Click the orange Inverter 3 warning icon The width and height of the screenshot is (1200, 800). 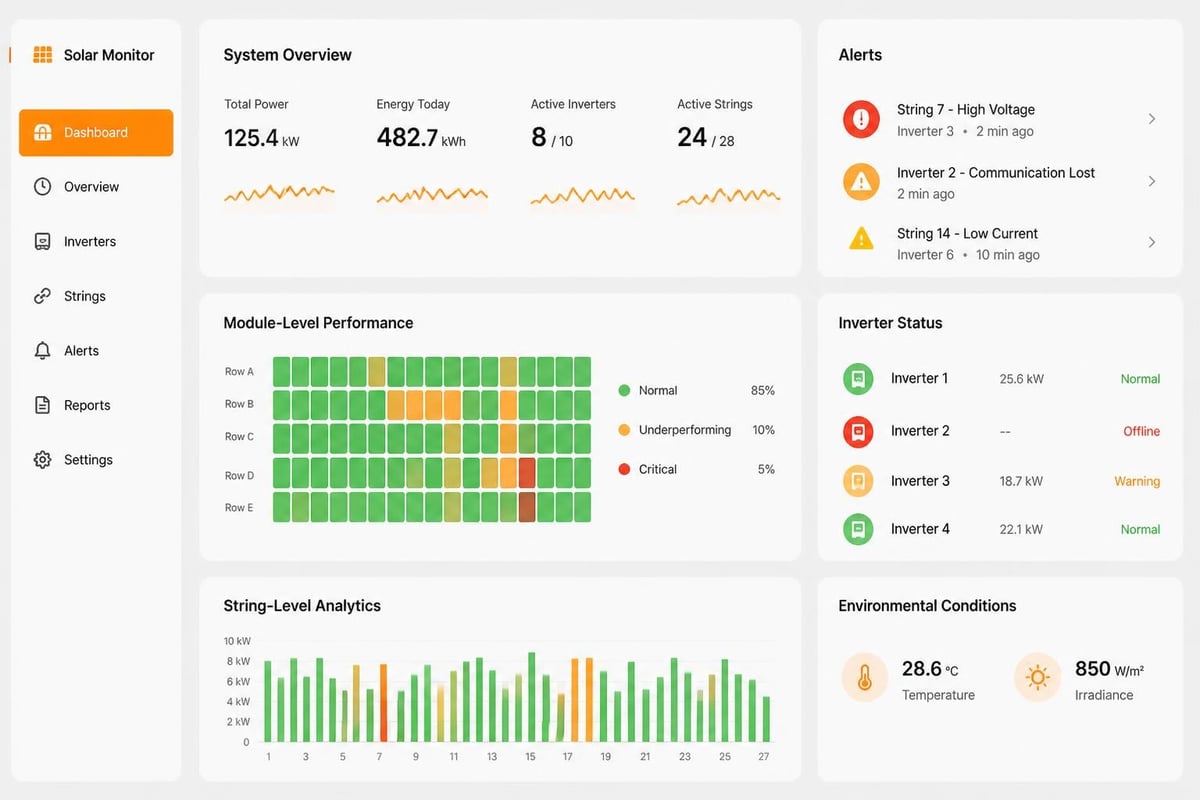[x=858, y=481]
